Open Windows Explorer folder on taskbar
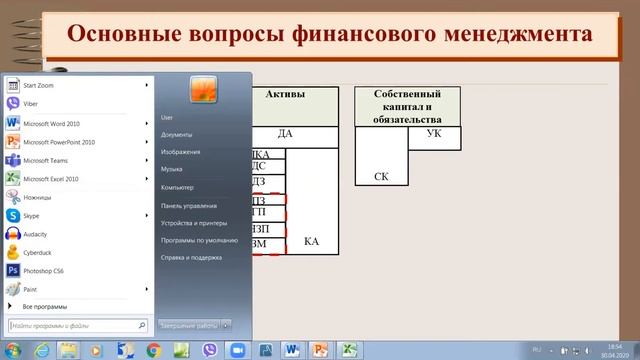The height and width of the screenshot is (360, 640). [68, 351]
